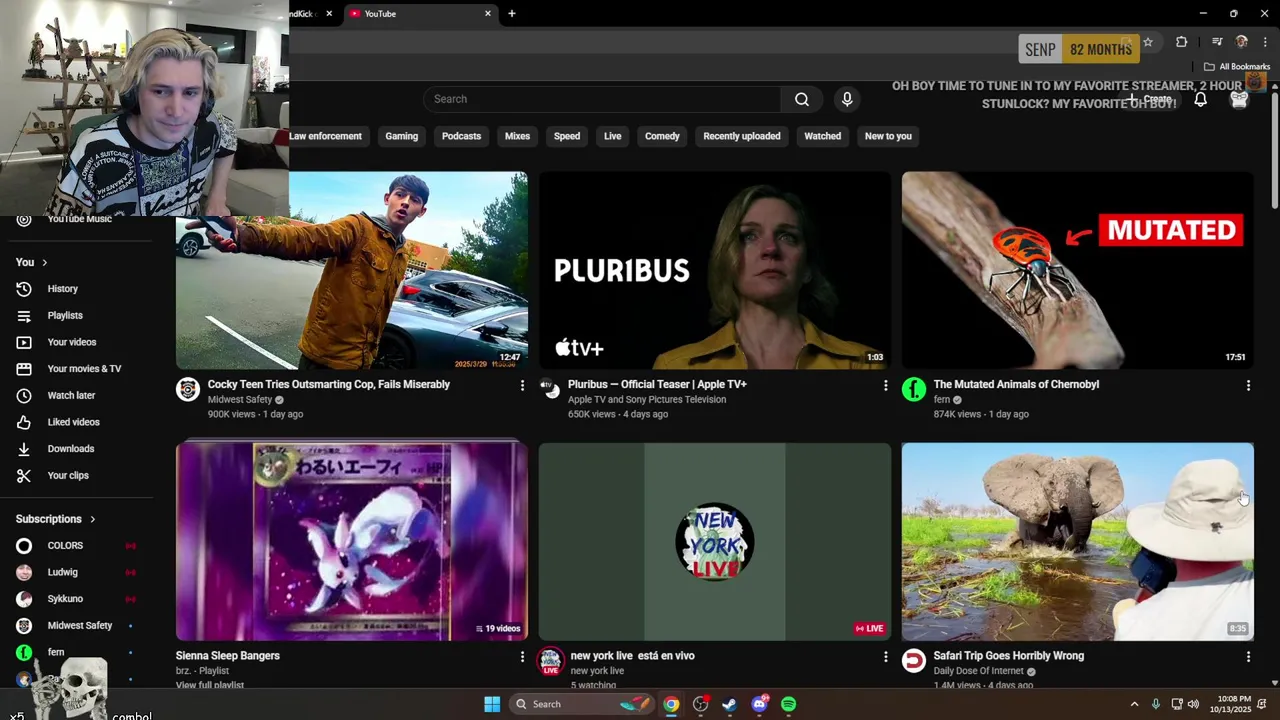Show hidden system tray icons

click(x=1134, y=704)
